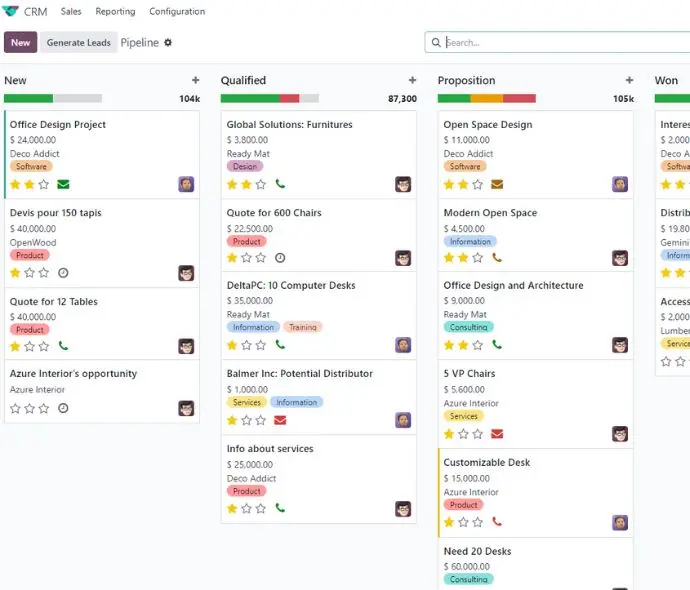
Task: Open Pipeline settings gear icon
Action: (168, 43)
